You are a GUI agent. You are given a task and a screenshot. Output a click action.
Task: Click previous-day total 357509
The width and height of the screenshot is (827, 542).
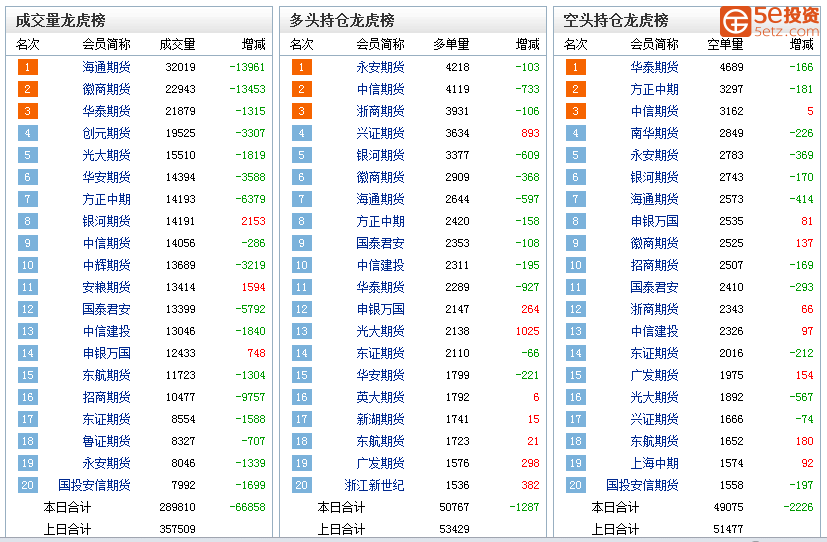point(177,529)
